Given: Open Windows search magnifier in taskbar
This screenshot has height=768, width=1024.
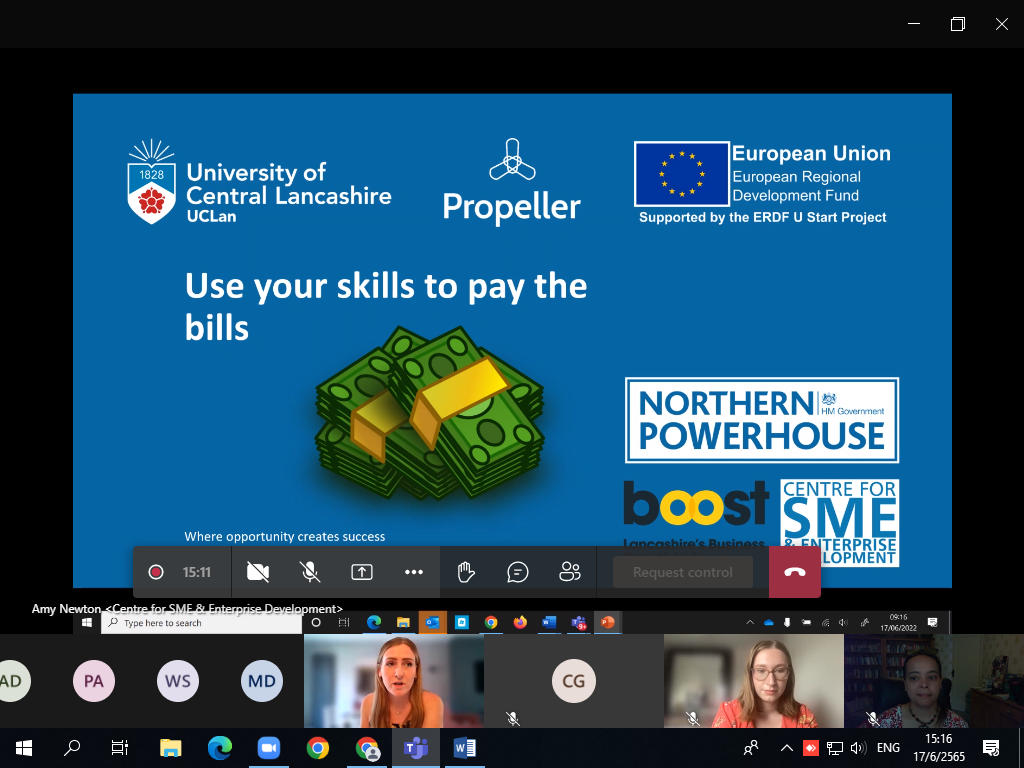Looking at the screenshot, I should (72, 748).
